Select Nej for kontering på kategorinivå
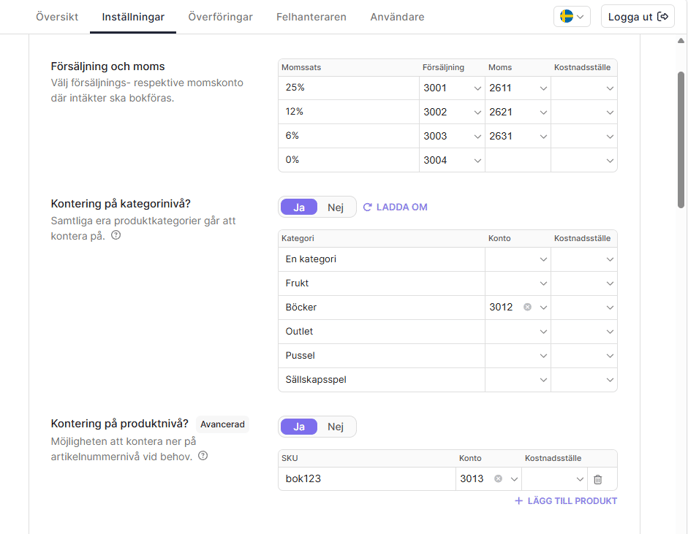 [x=335, y=207]
